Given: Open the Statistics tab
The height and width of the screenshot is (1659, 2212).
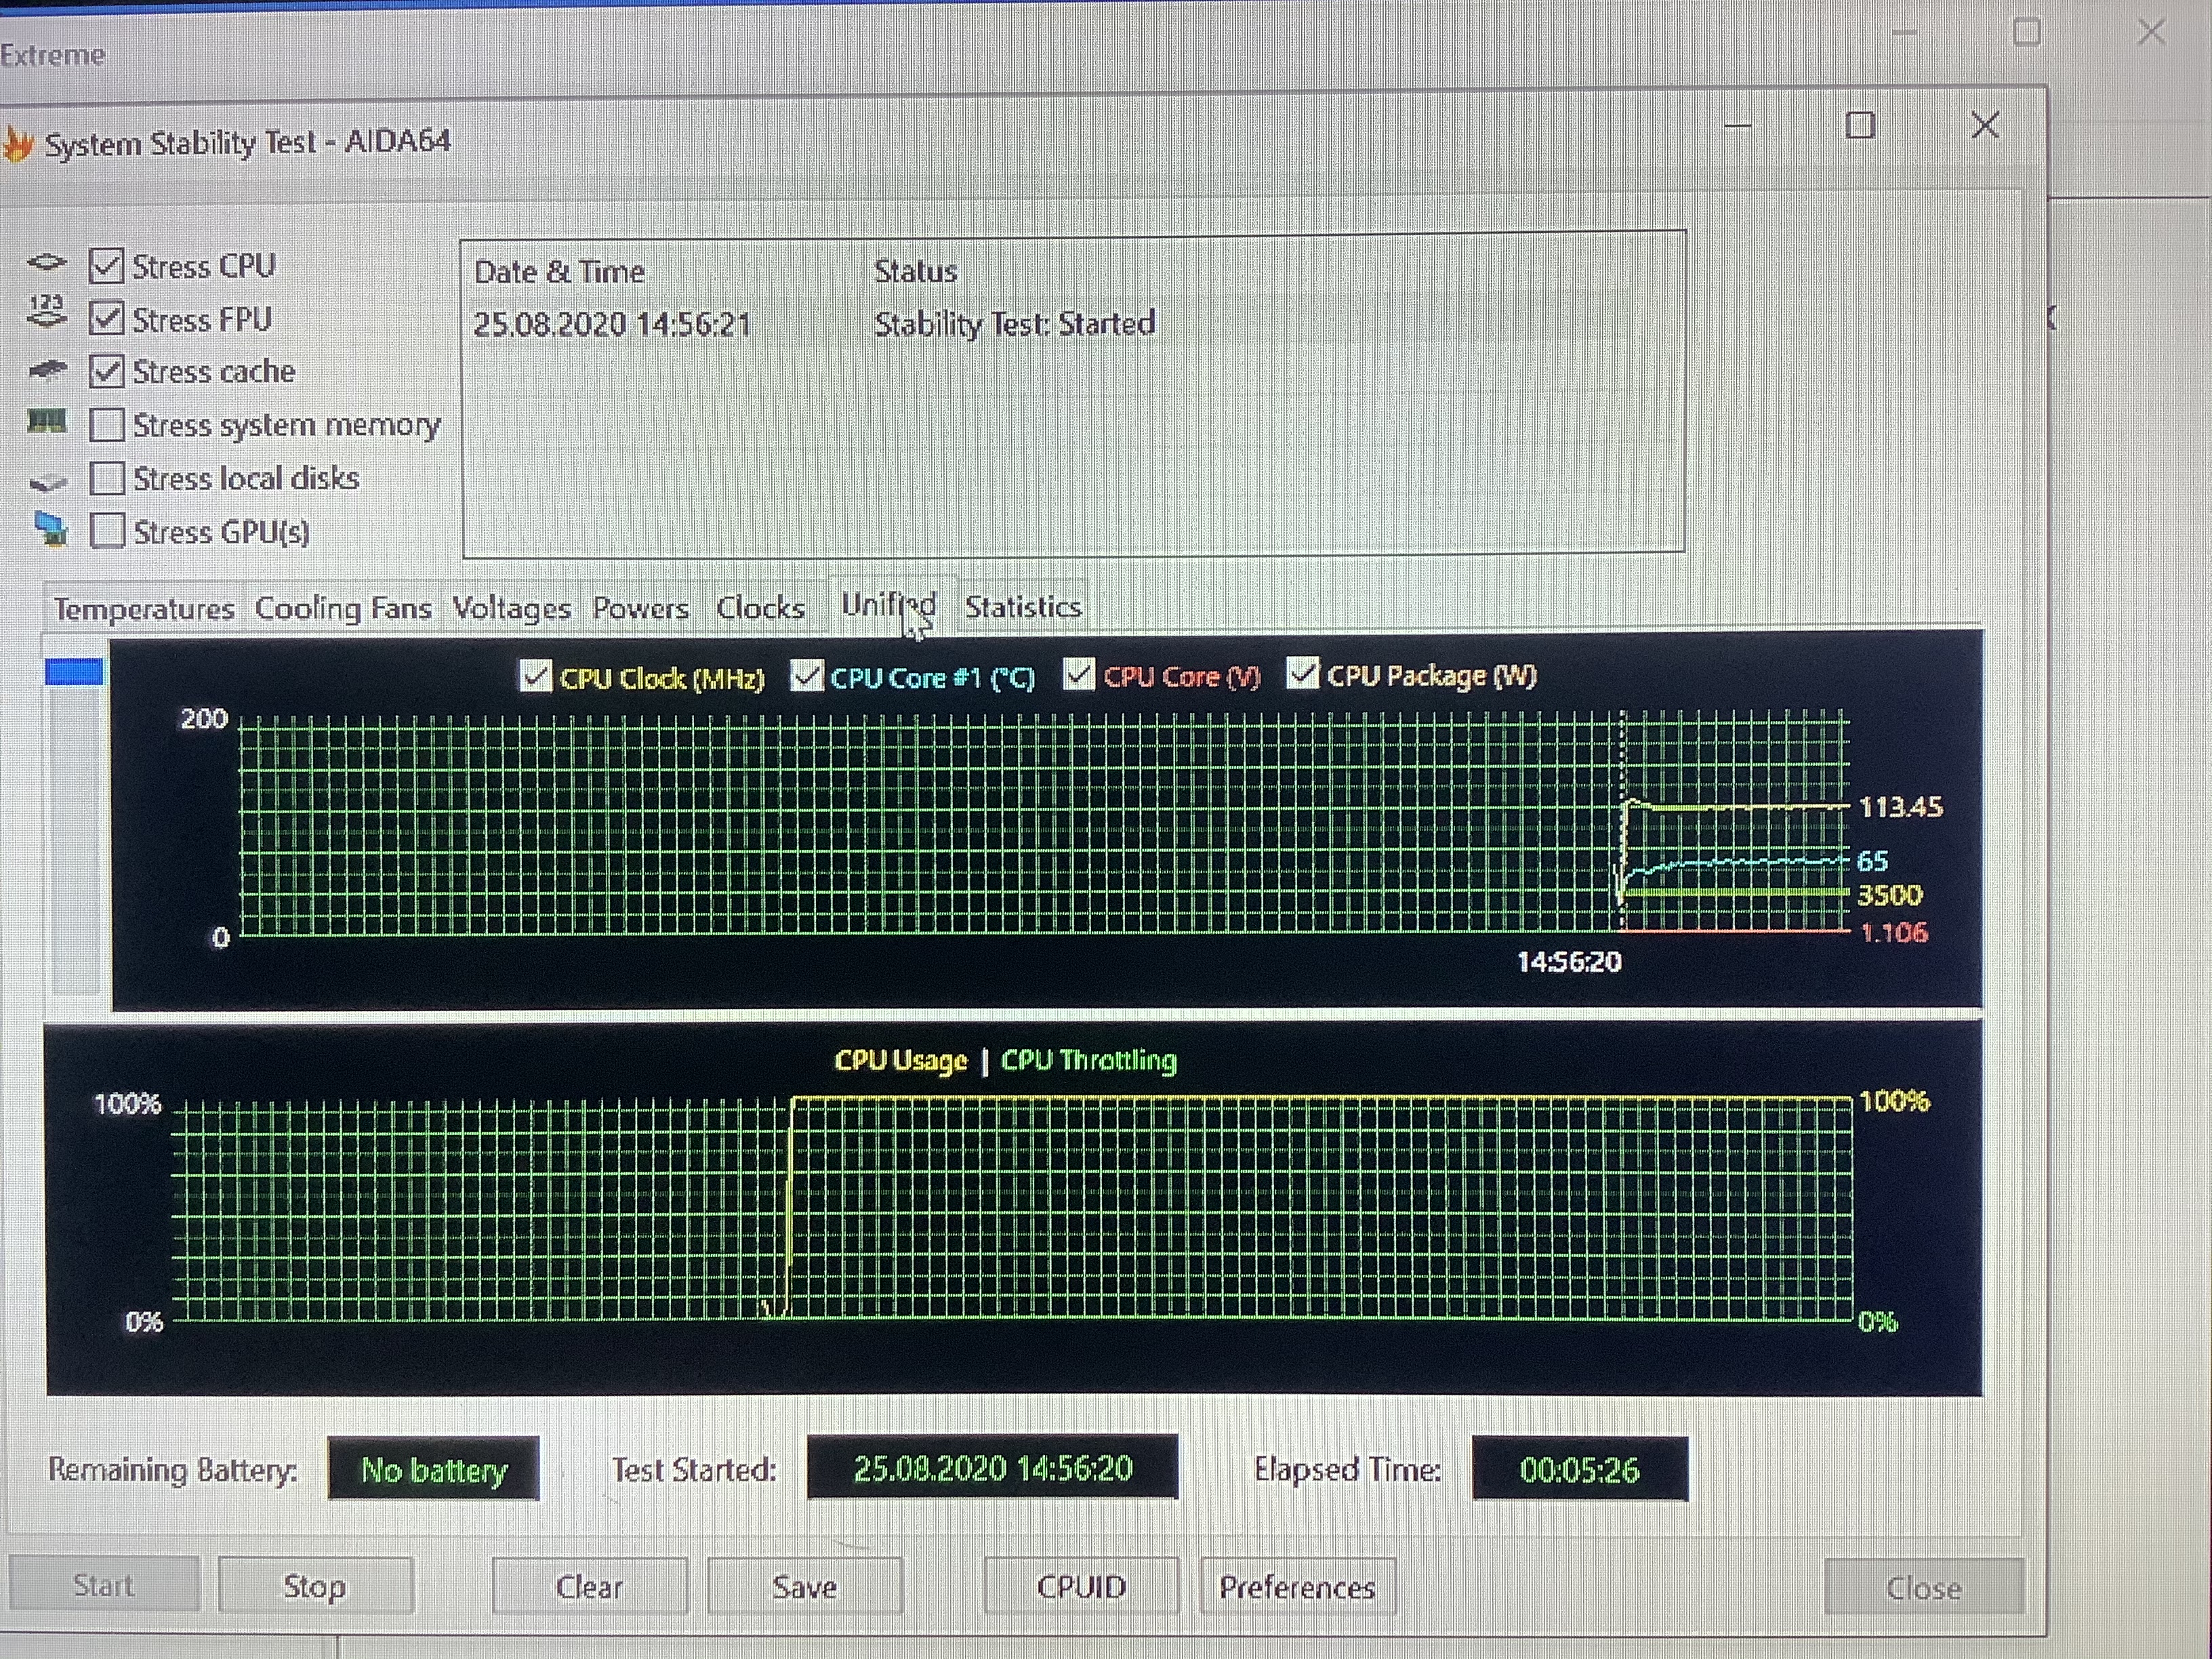Looking at the screenshot, I should [x=1022, y=607].
